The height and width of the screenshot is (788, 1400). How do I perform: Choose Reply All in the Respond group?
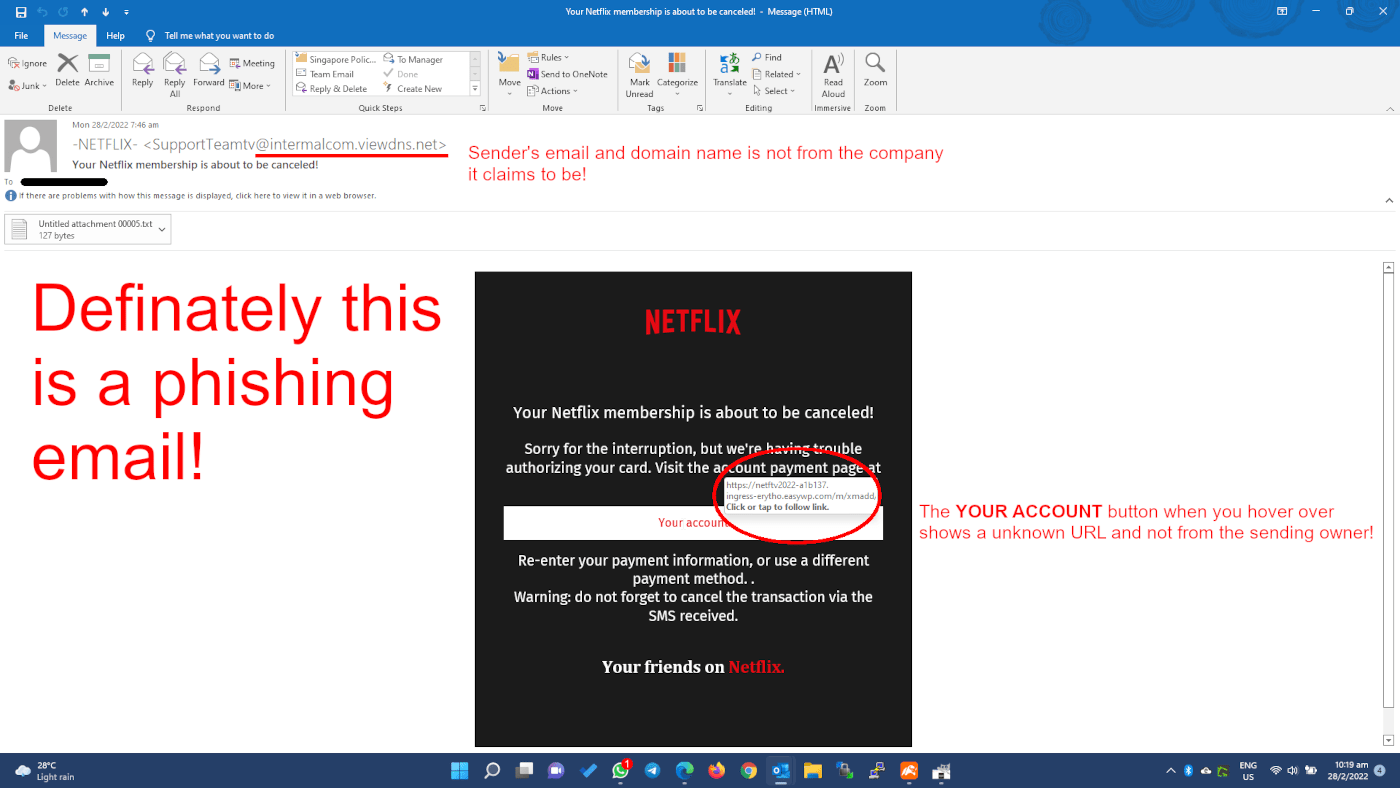pos(175,75)
